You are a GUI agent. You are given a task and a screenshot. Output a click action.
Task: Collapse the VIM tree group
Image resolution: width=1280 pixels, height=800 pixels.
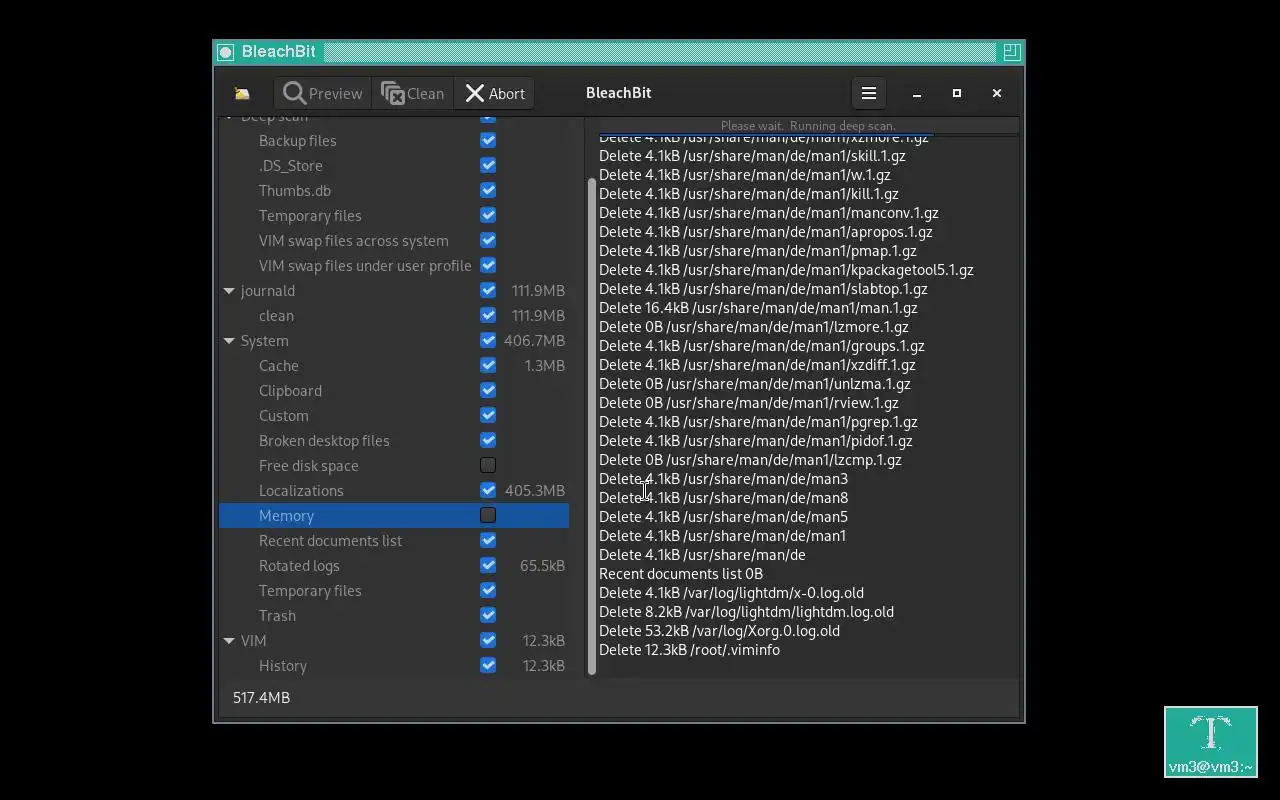tap(229, 641)
